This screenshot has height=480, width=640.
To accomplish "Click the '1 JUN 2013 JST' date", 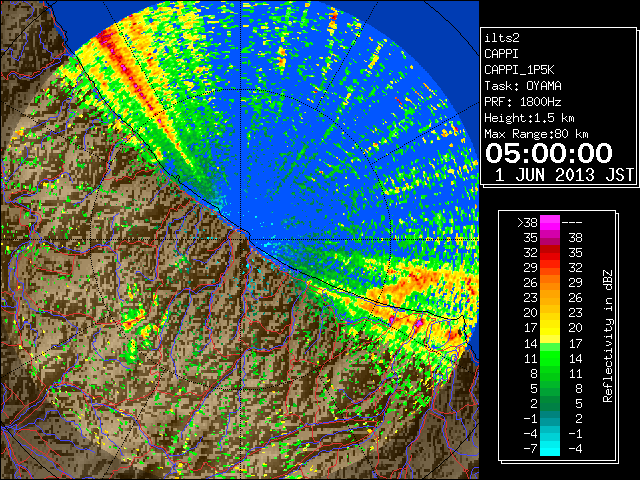I will tap(564, 175).
